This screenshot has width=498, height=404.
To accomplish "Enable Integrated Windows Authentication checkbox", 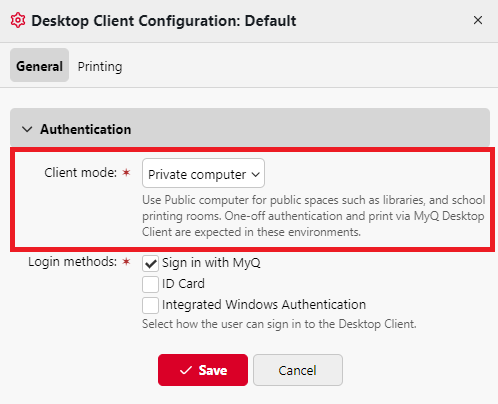I will click(x=150, y=305).
